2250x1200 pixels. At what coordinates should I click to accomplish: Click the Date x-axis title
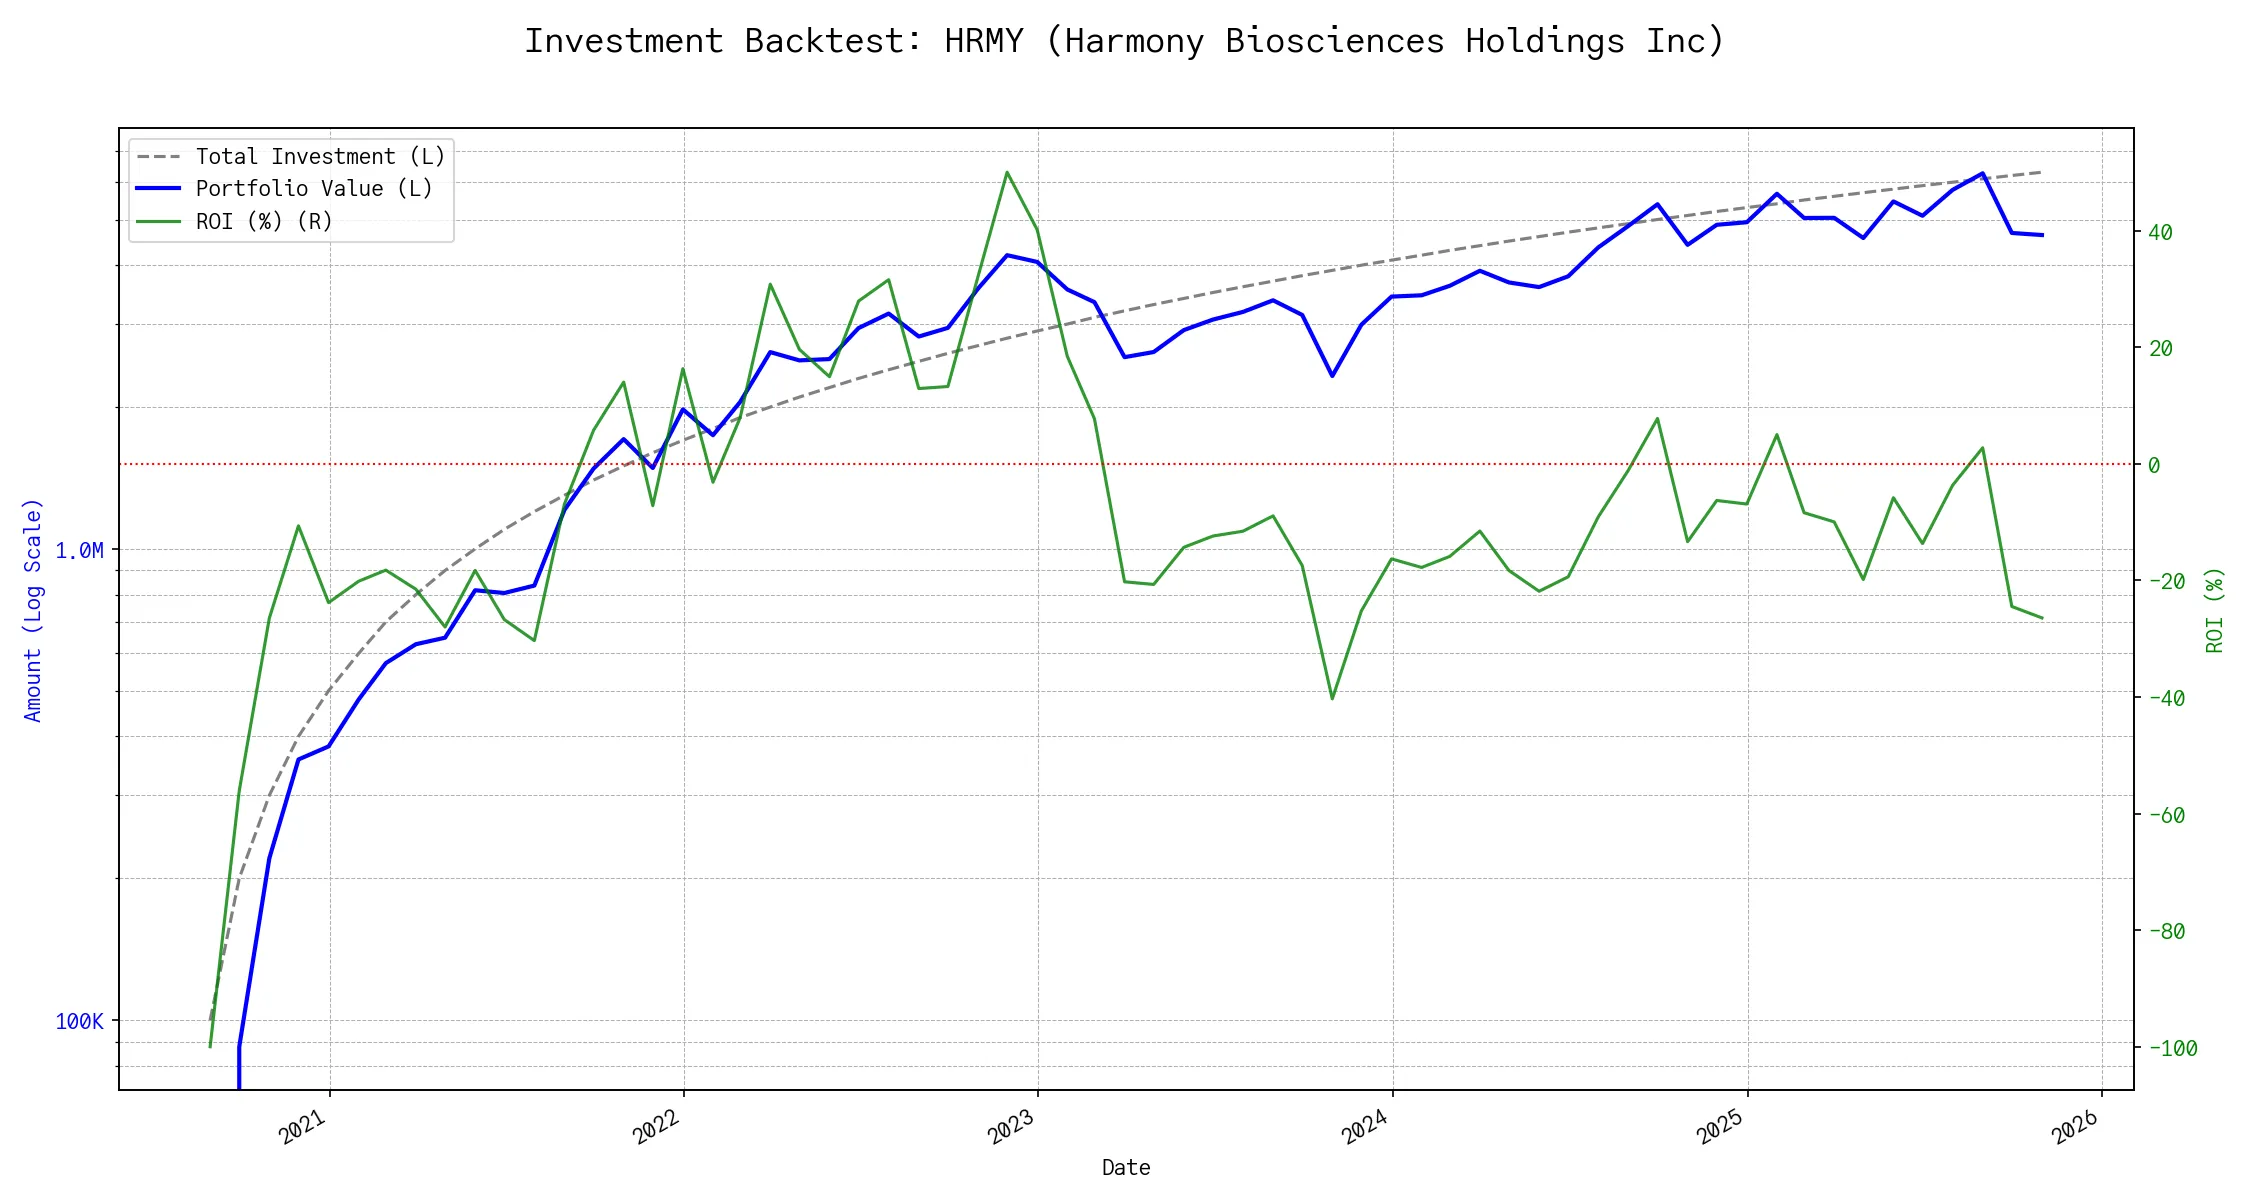pyautogui.click(x=1126, y=1168)
